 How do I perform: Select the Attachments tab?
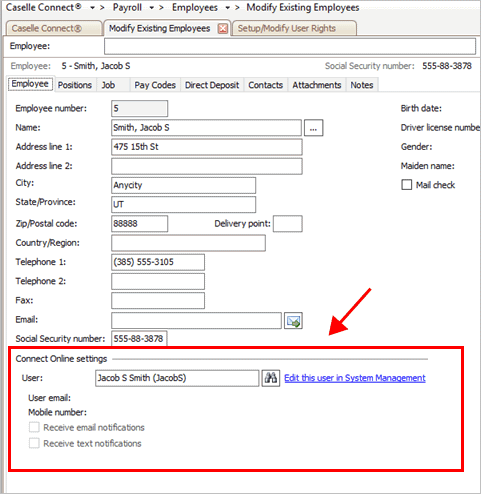click(317, 85)
